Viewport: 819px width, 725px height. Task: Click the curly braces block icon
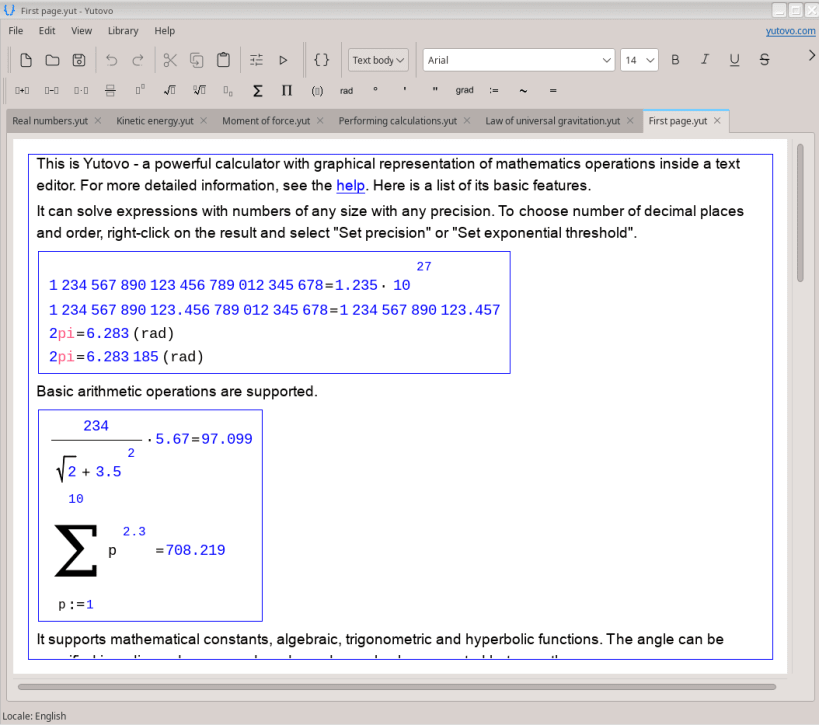322,60
